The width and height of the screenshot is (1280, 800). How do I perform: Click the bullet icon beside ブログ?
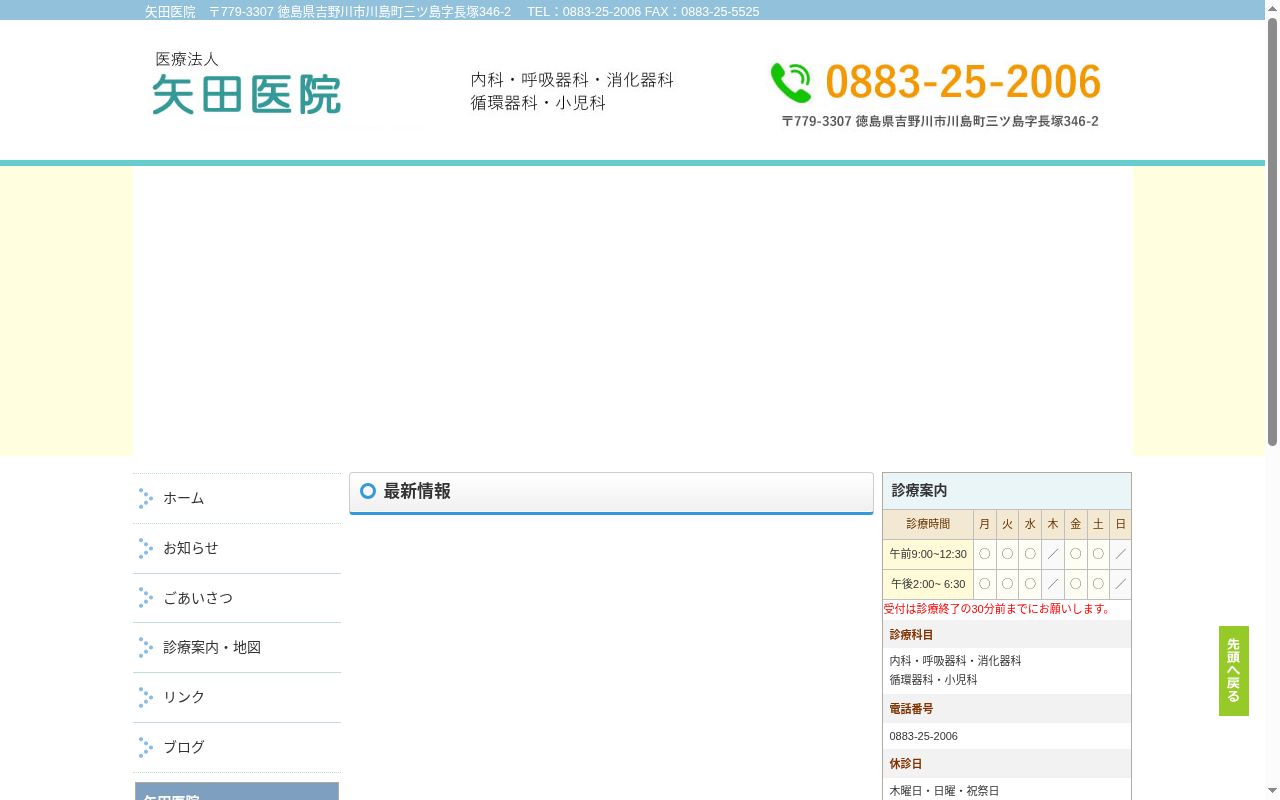[x=146, y=748]
